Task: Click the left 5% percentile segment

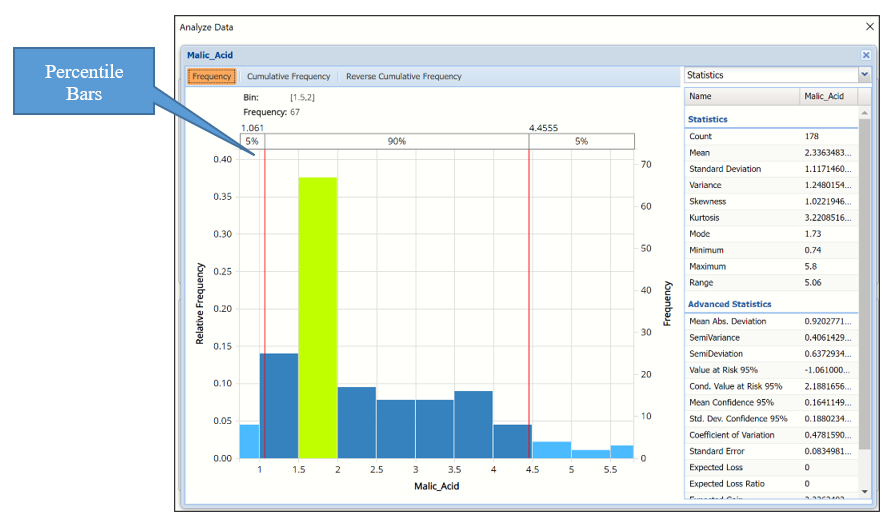Action: 252,142
